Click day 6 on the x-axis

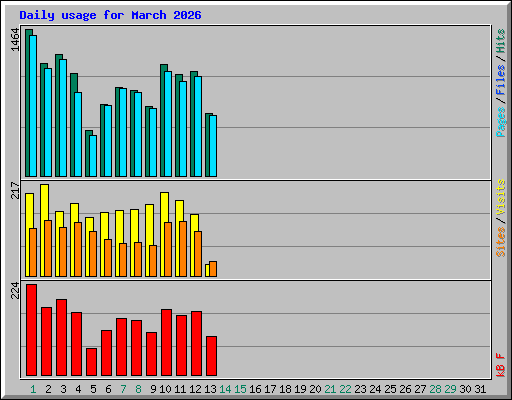(x=108, y=389)
